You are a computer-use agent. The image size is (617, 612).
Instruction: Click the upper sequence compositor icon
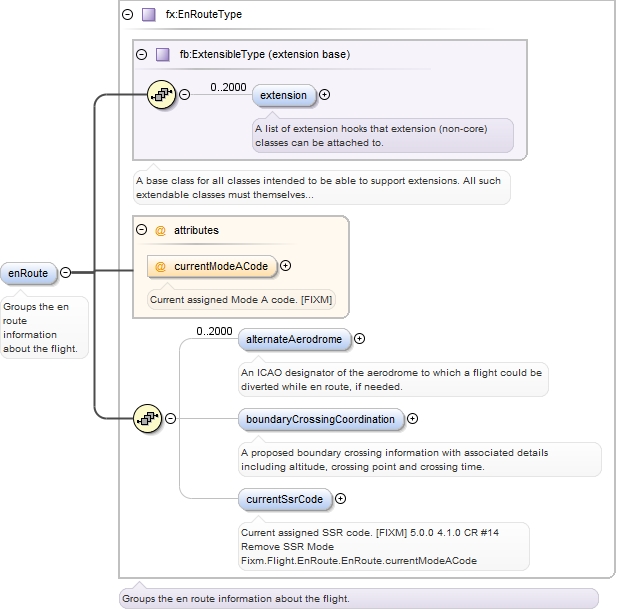click(161, 95)
